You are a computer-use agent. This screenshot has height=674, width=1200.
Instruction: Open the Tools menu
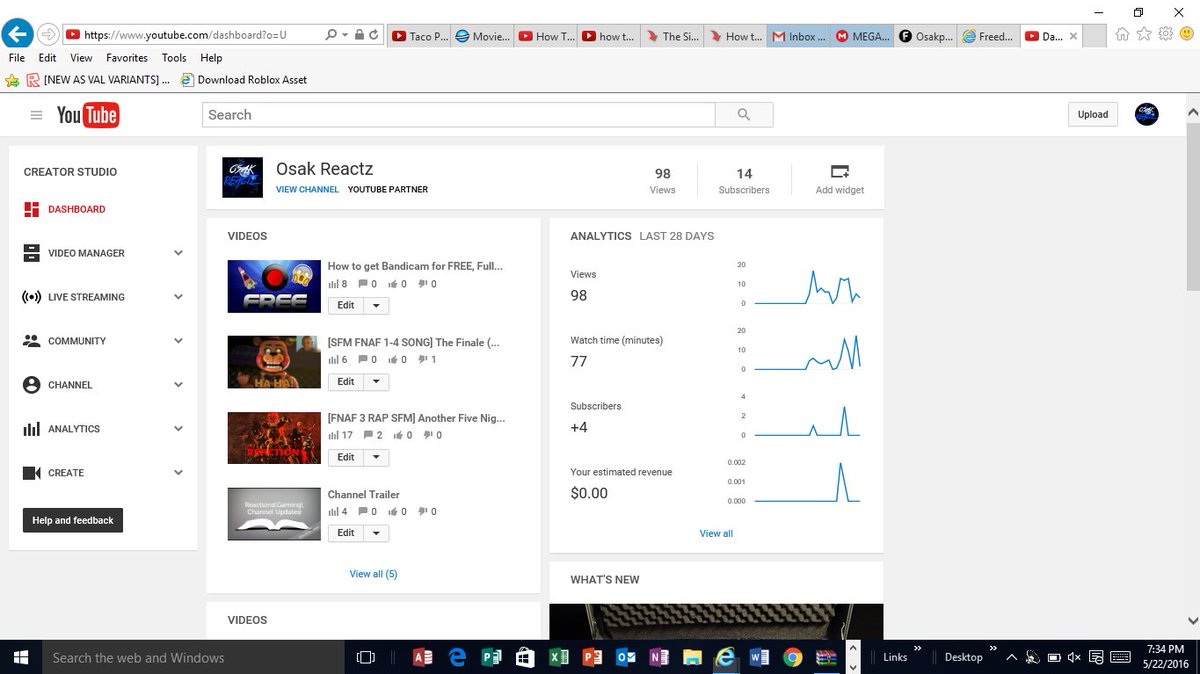[174, 58]
